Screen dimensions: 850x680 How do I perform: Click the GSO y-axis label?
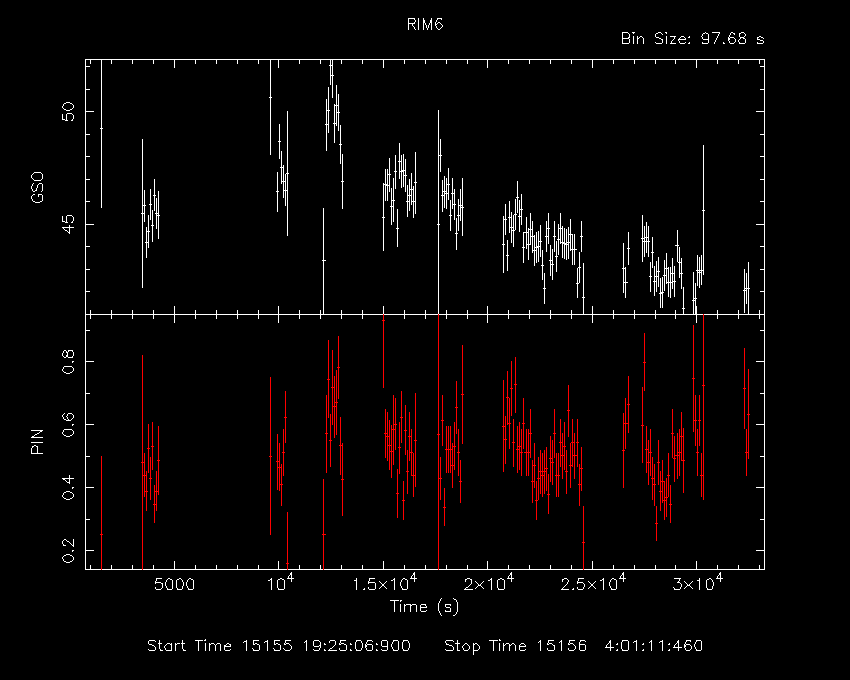coord(37,187)
